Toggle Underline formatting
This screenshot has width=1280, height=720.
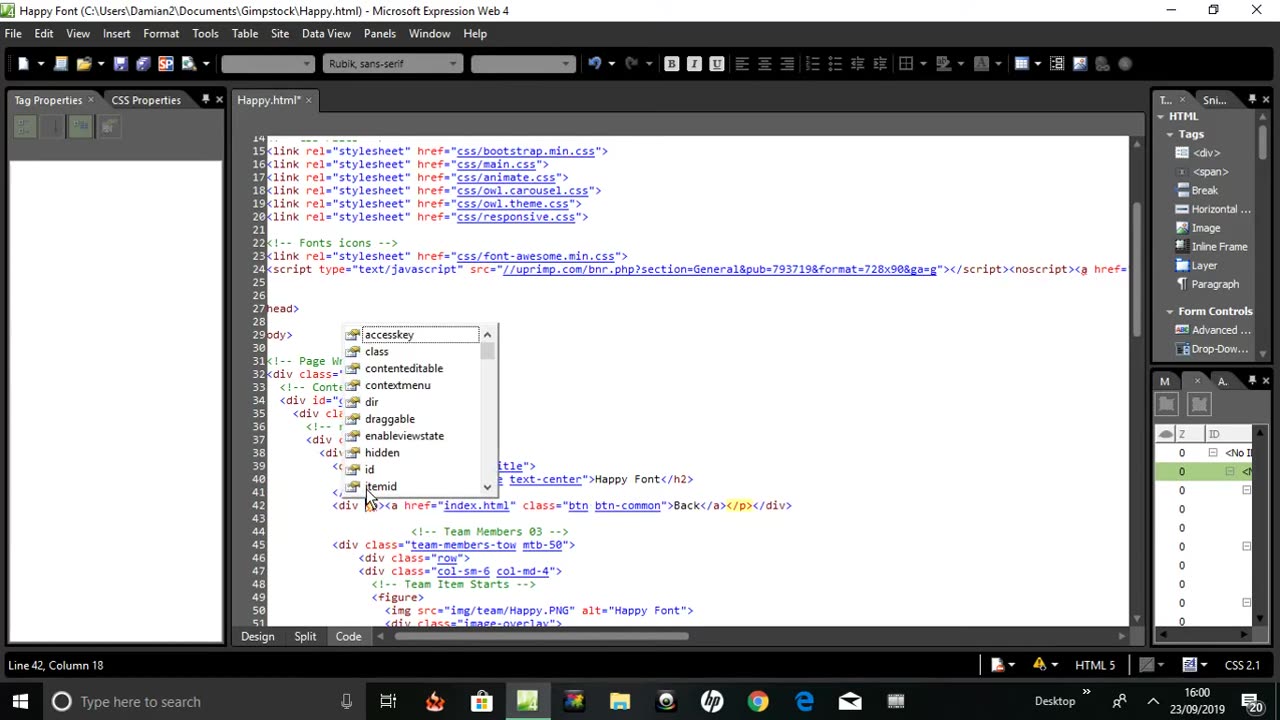click(716, 64)
